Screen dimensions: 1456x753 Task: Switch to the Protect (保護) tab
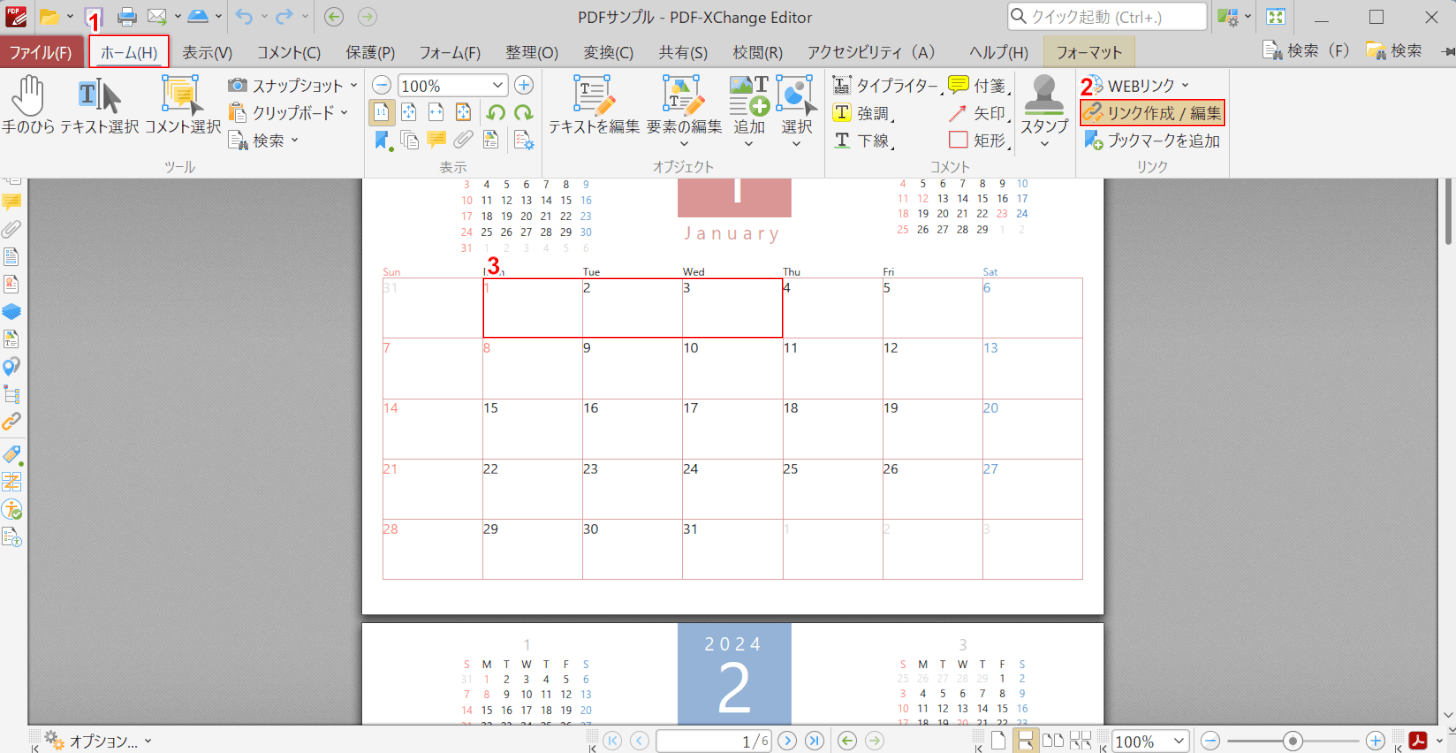(370, 52)
